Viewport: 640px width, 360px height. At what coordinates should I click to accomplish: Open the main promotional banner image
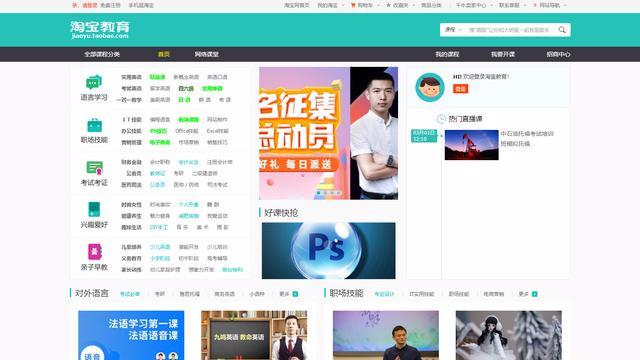tap(329, 133)
